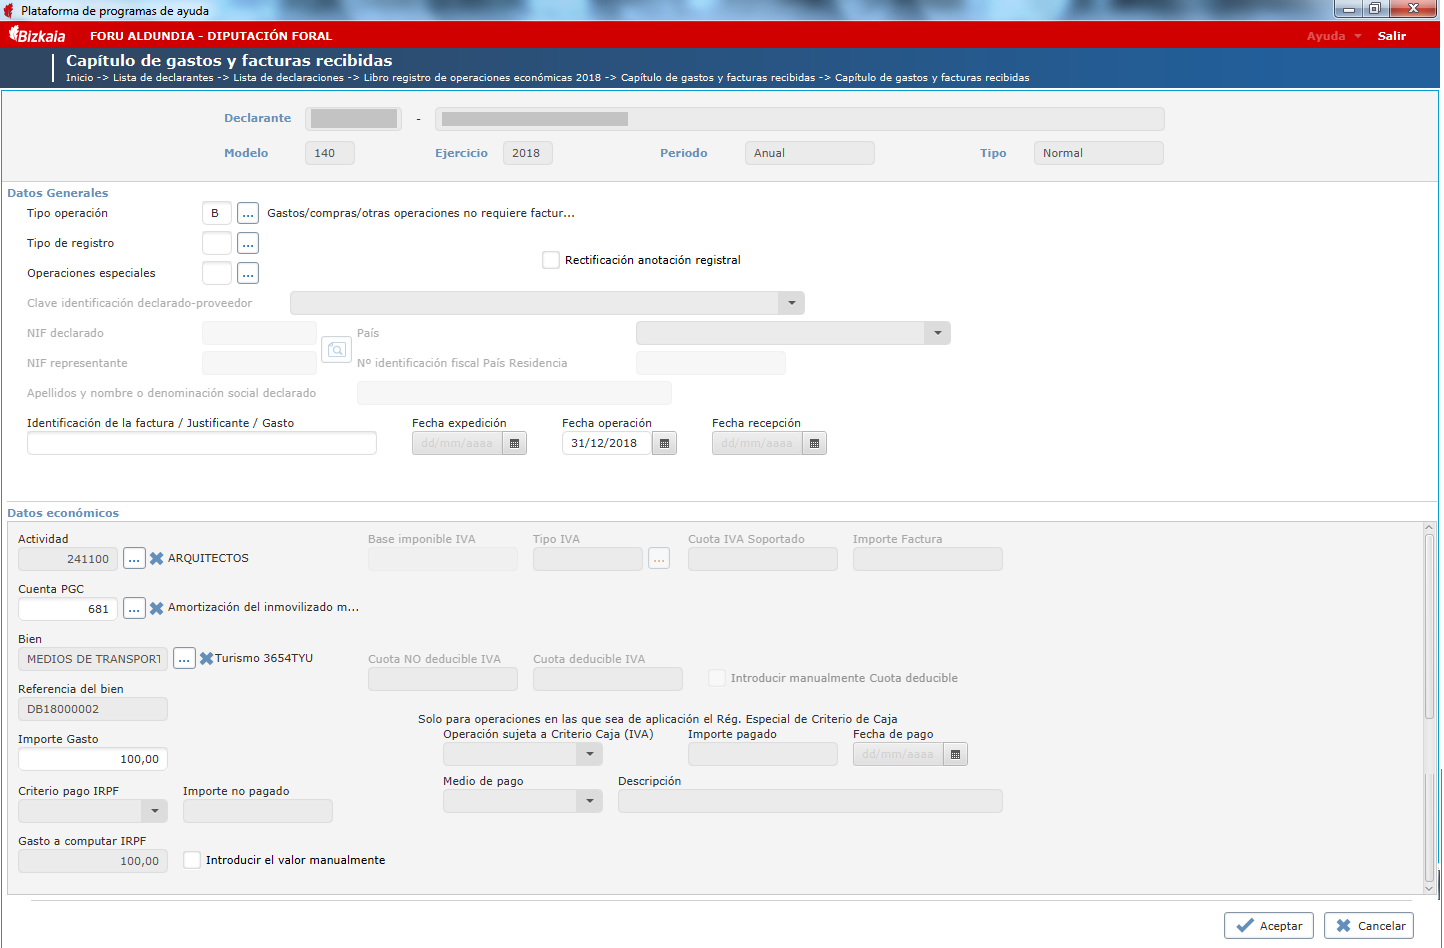Expand Clave identificación declarado-proveedor dropdown
The height and width of the screenshot is (948, 1444).
pyautogui.click(x=792, y=303)
